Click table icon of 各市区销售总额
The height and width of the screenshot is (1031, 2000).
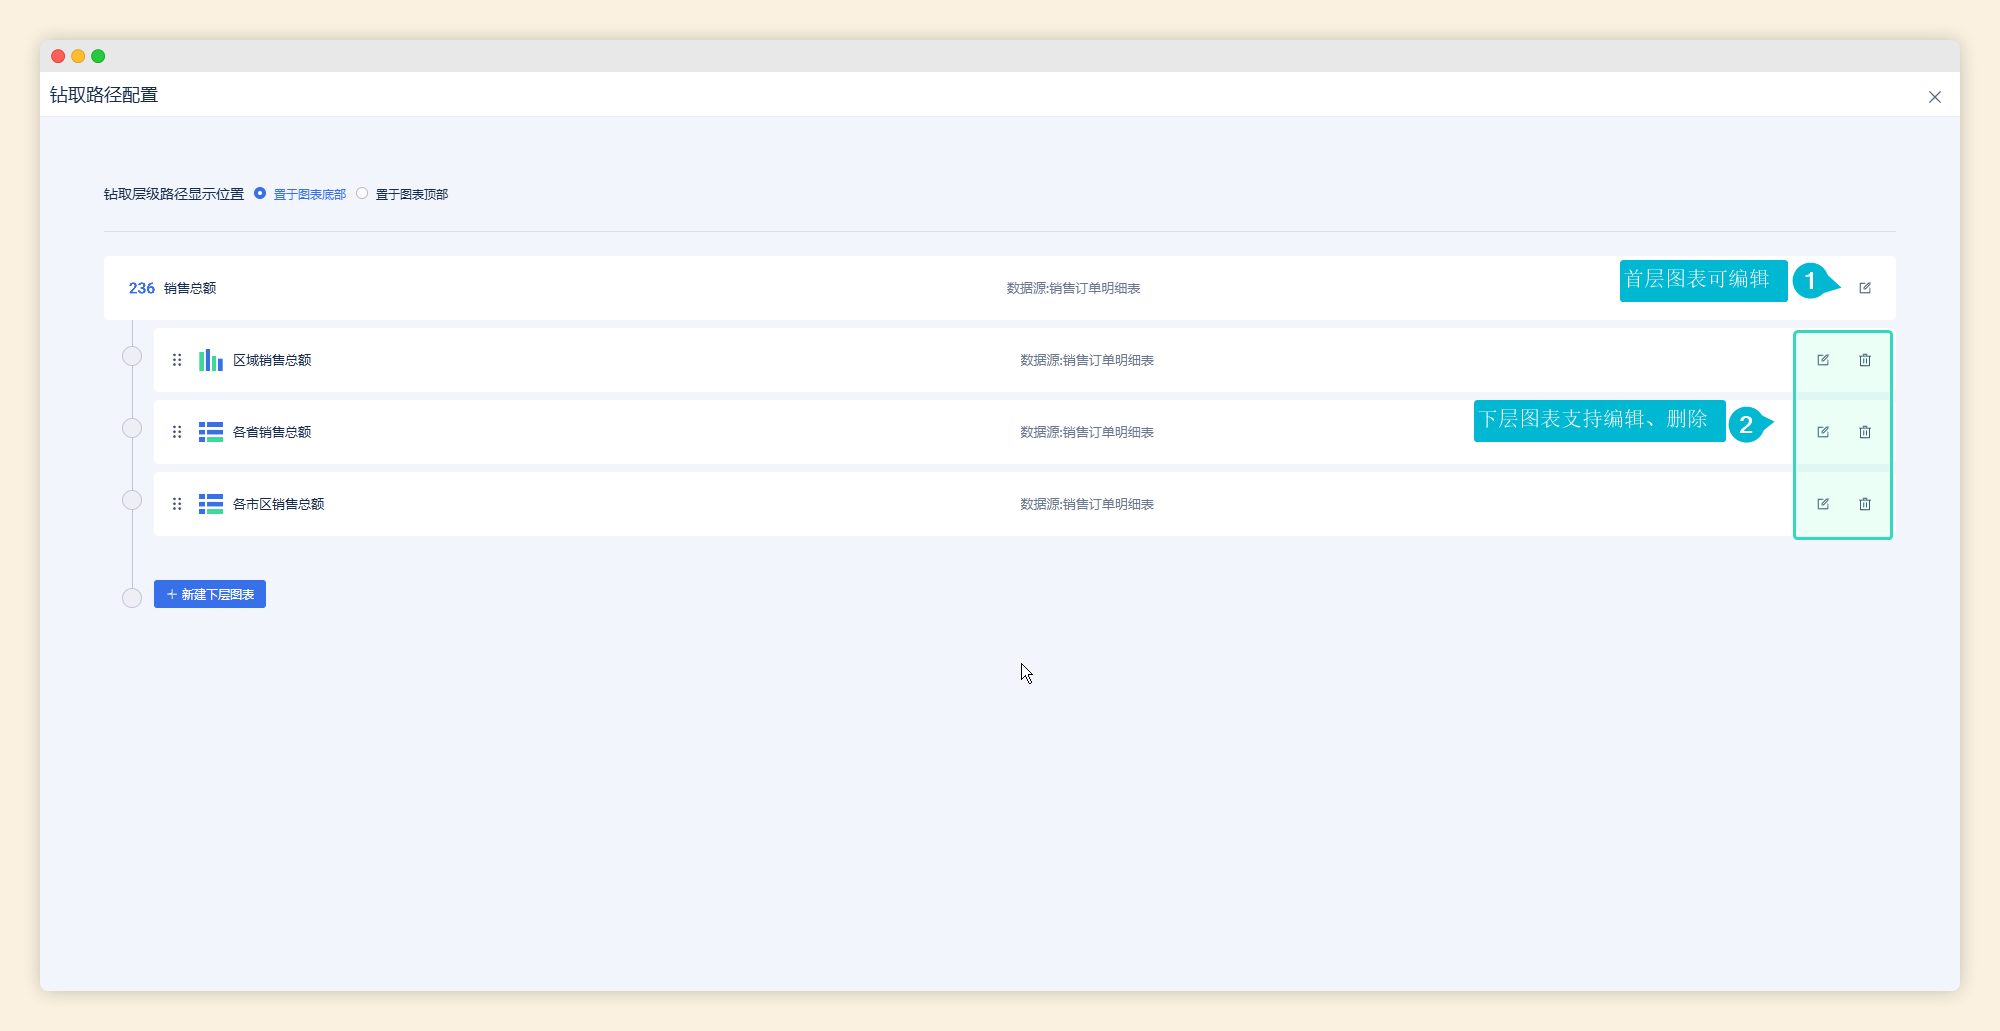[211, 504]
